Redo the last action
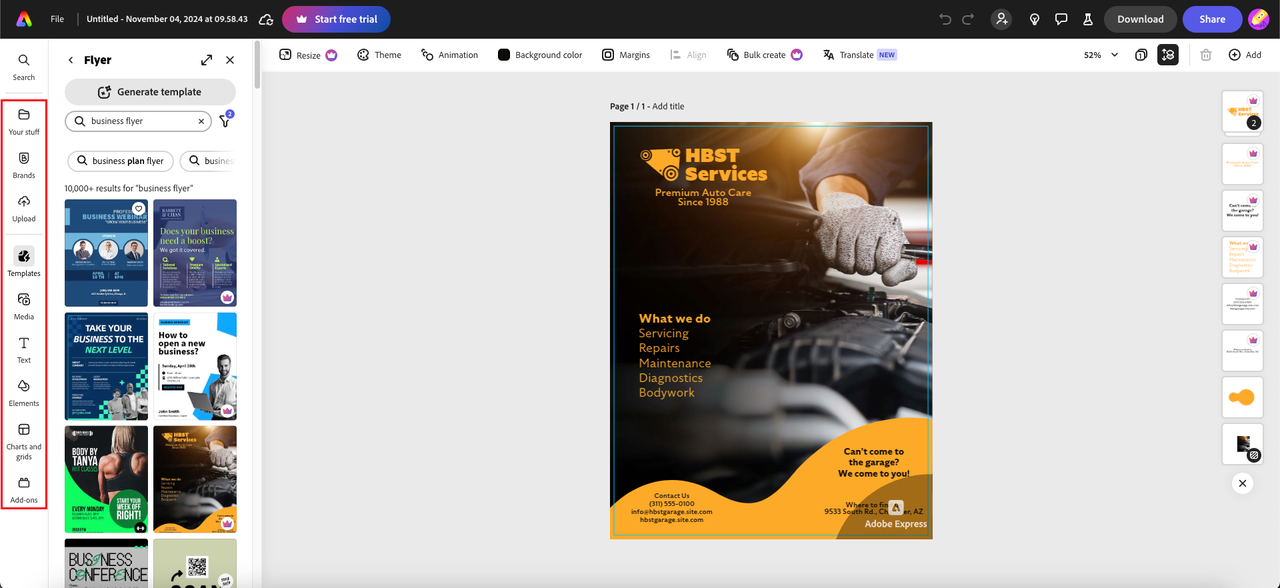The image size is (1280, 588). pyautogui.click(x=968, y=19)
